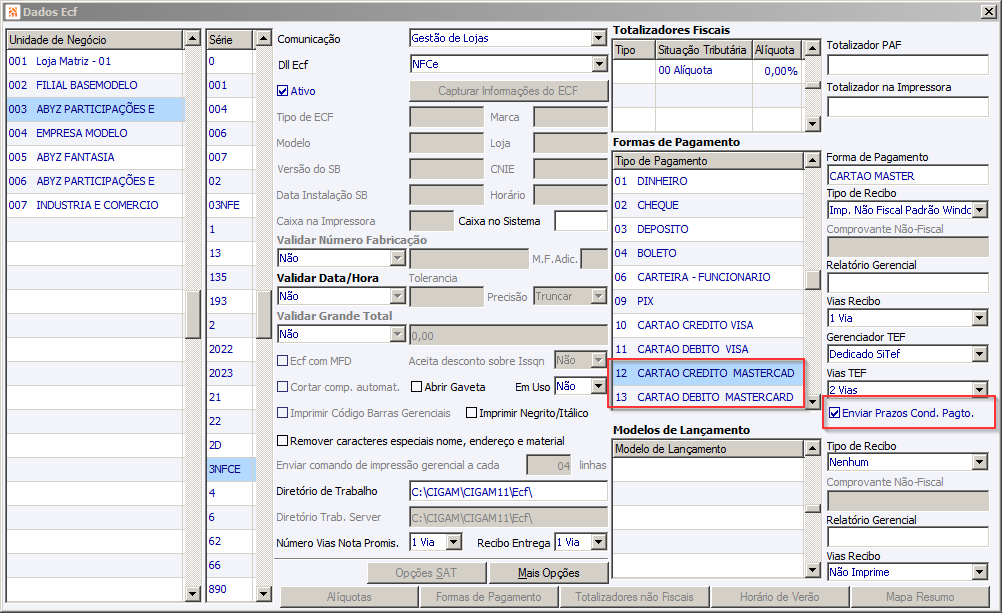The image size is (1002, 613).
Task: Click the Totalizador PAF field
Action: tap(907, 65)
